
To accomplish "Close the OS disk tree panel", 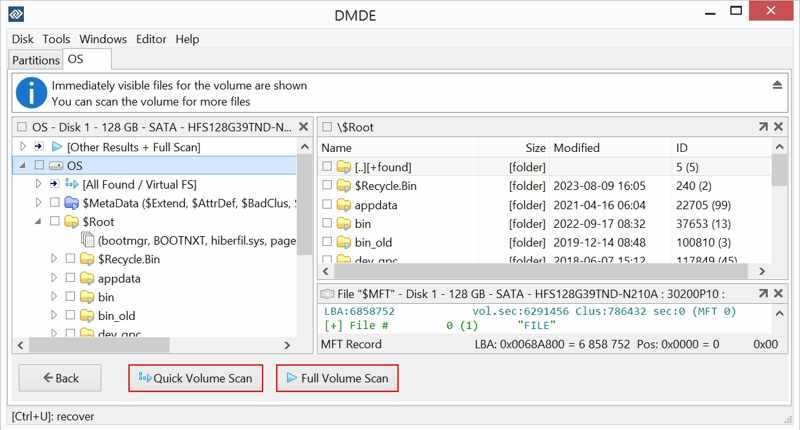I will tap(301, 127).
